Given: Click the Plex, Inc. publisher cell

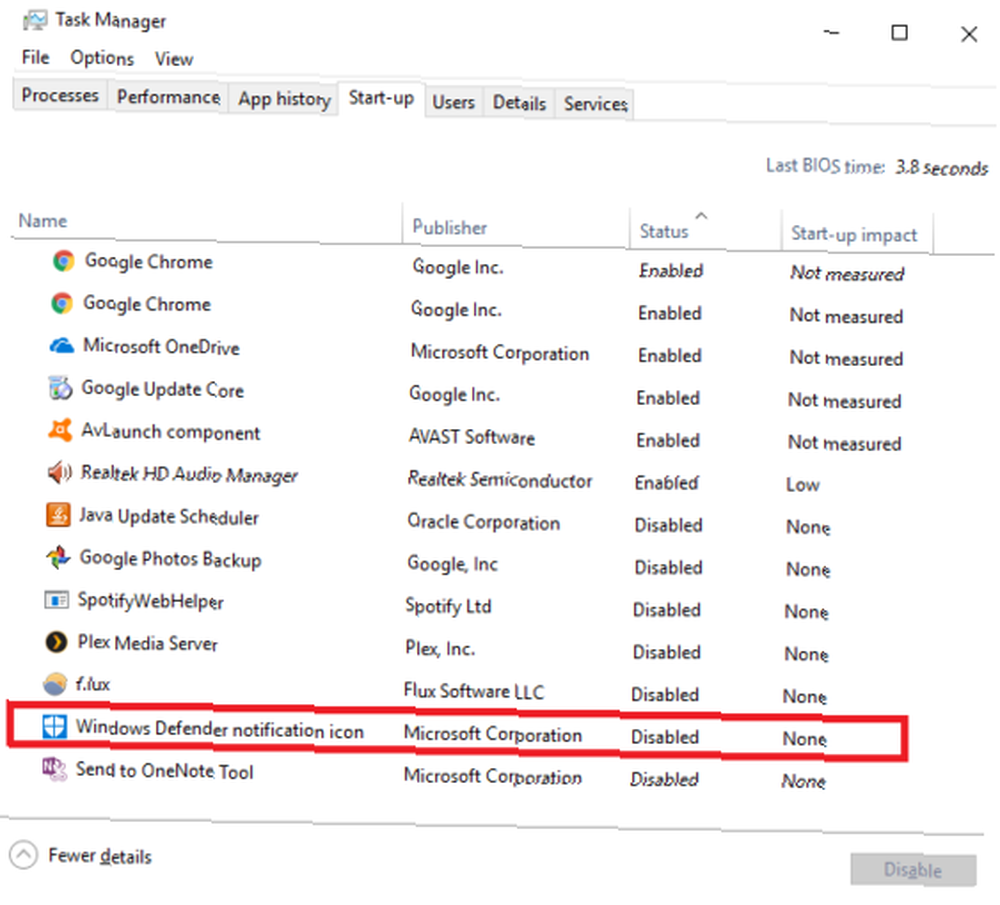Looking at the screenshot, I should pos(440,649).
